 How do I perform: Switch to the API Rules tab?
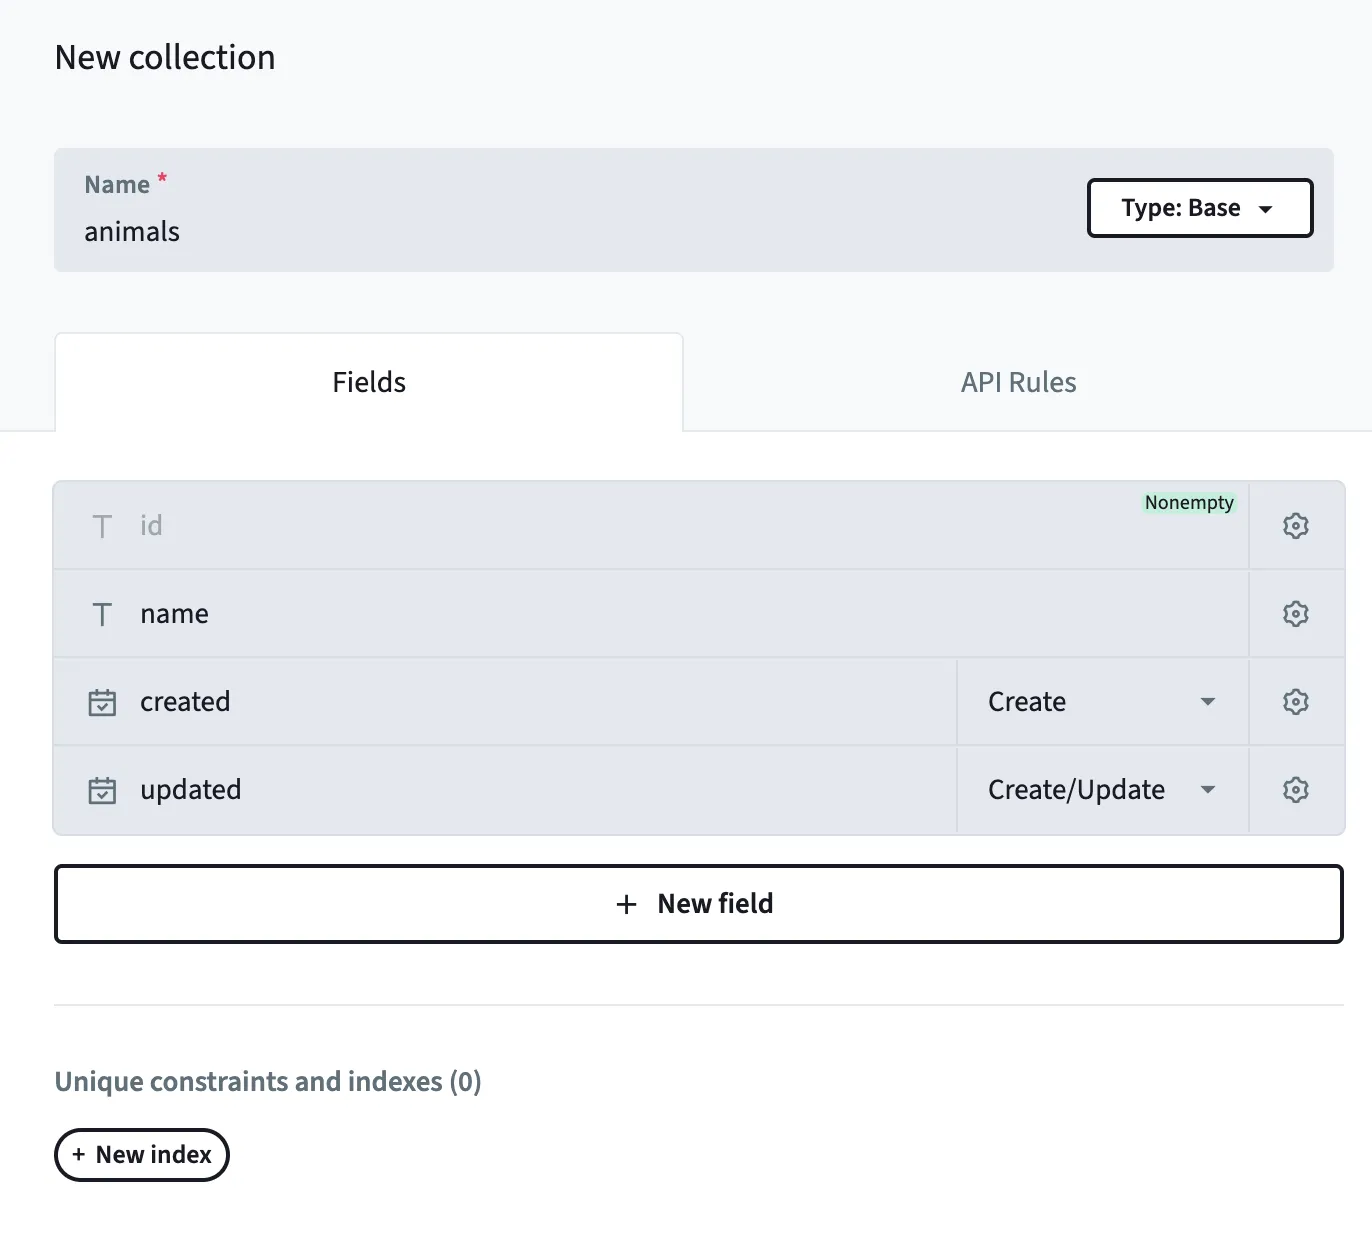pos(1018,382)
